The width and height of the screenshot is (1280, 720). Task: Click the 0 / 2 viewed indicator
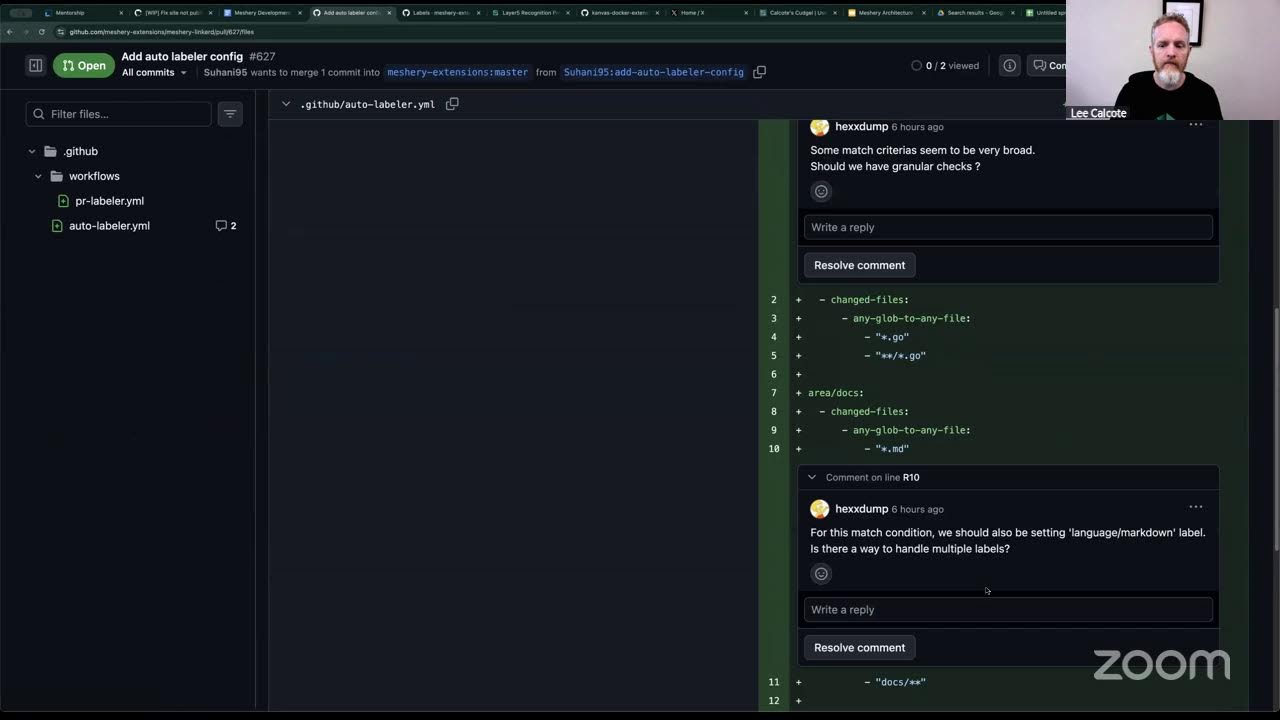coord(945,66)
